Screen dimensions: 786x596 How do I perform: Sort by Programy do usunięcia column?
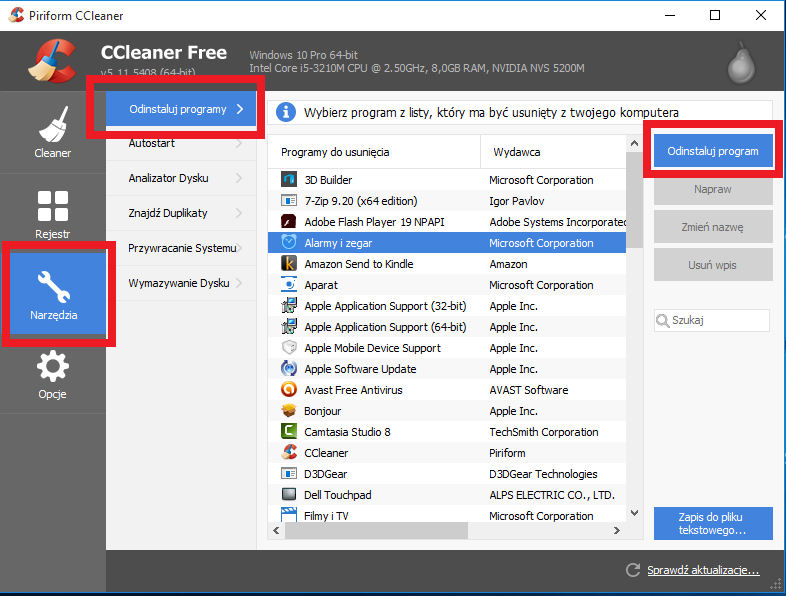point(374,152)
